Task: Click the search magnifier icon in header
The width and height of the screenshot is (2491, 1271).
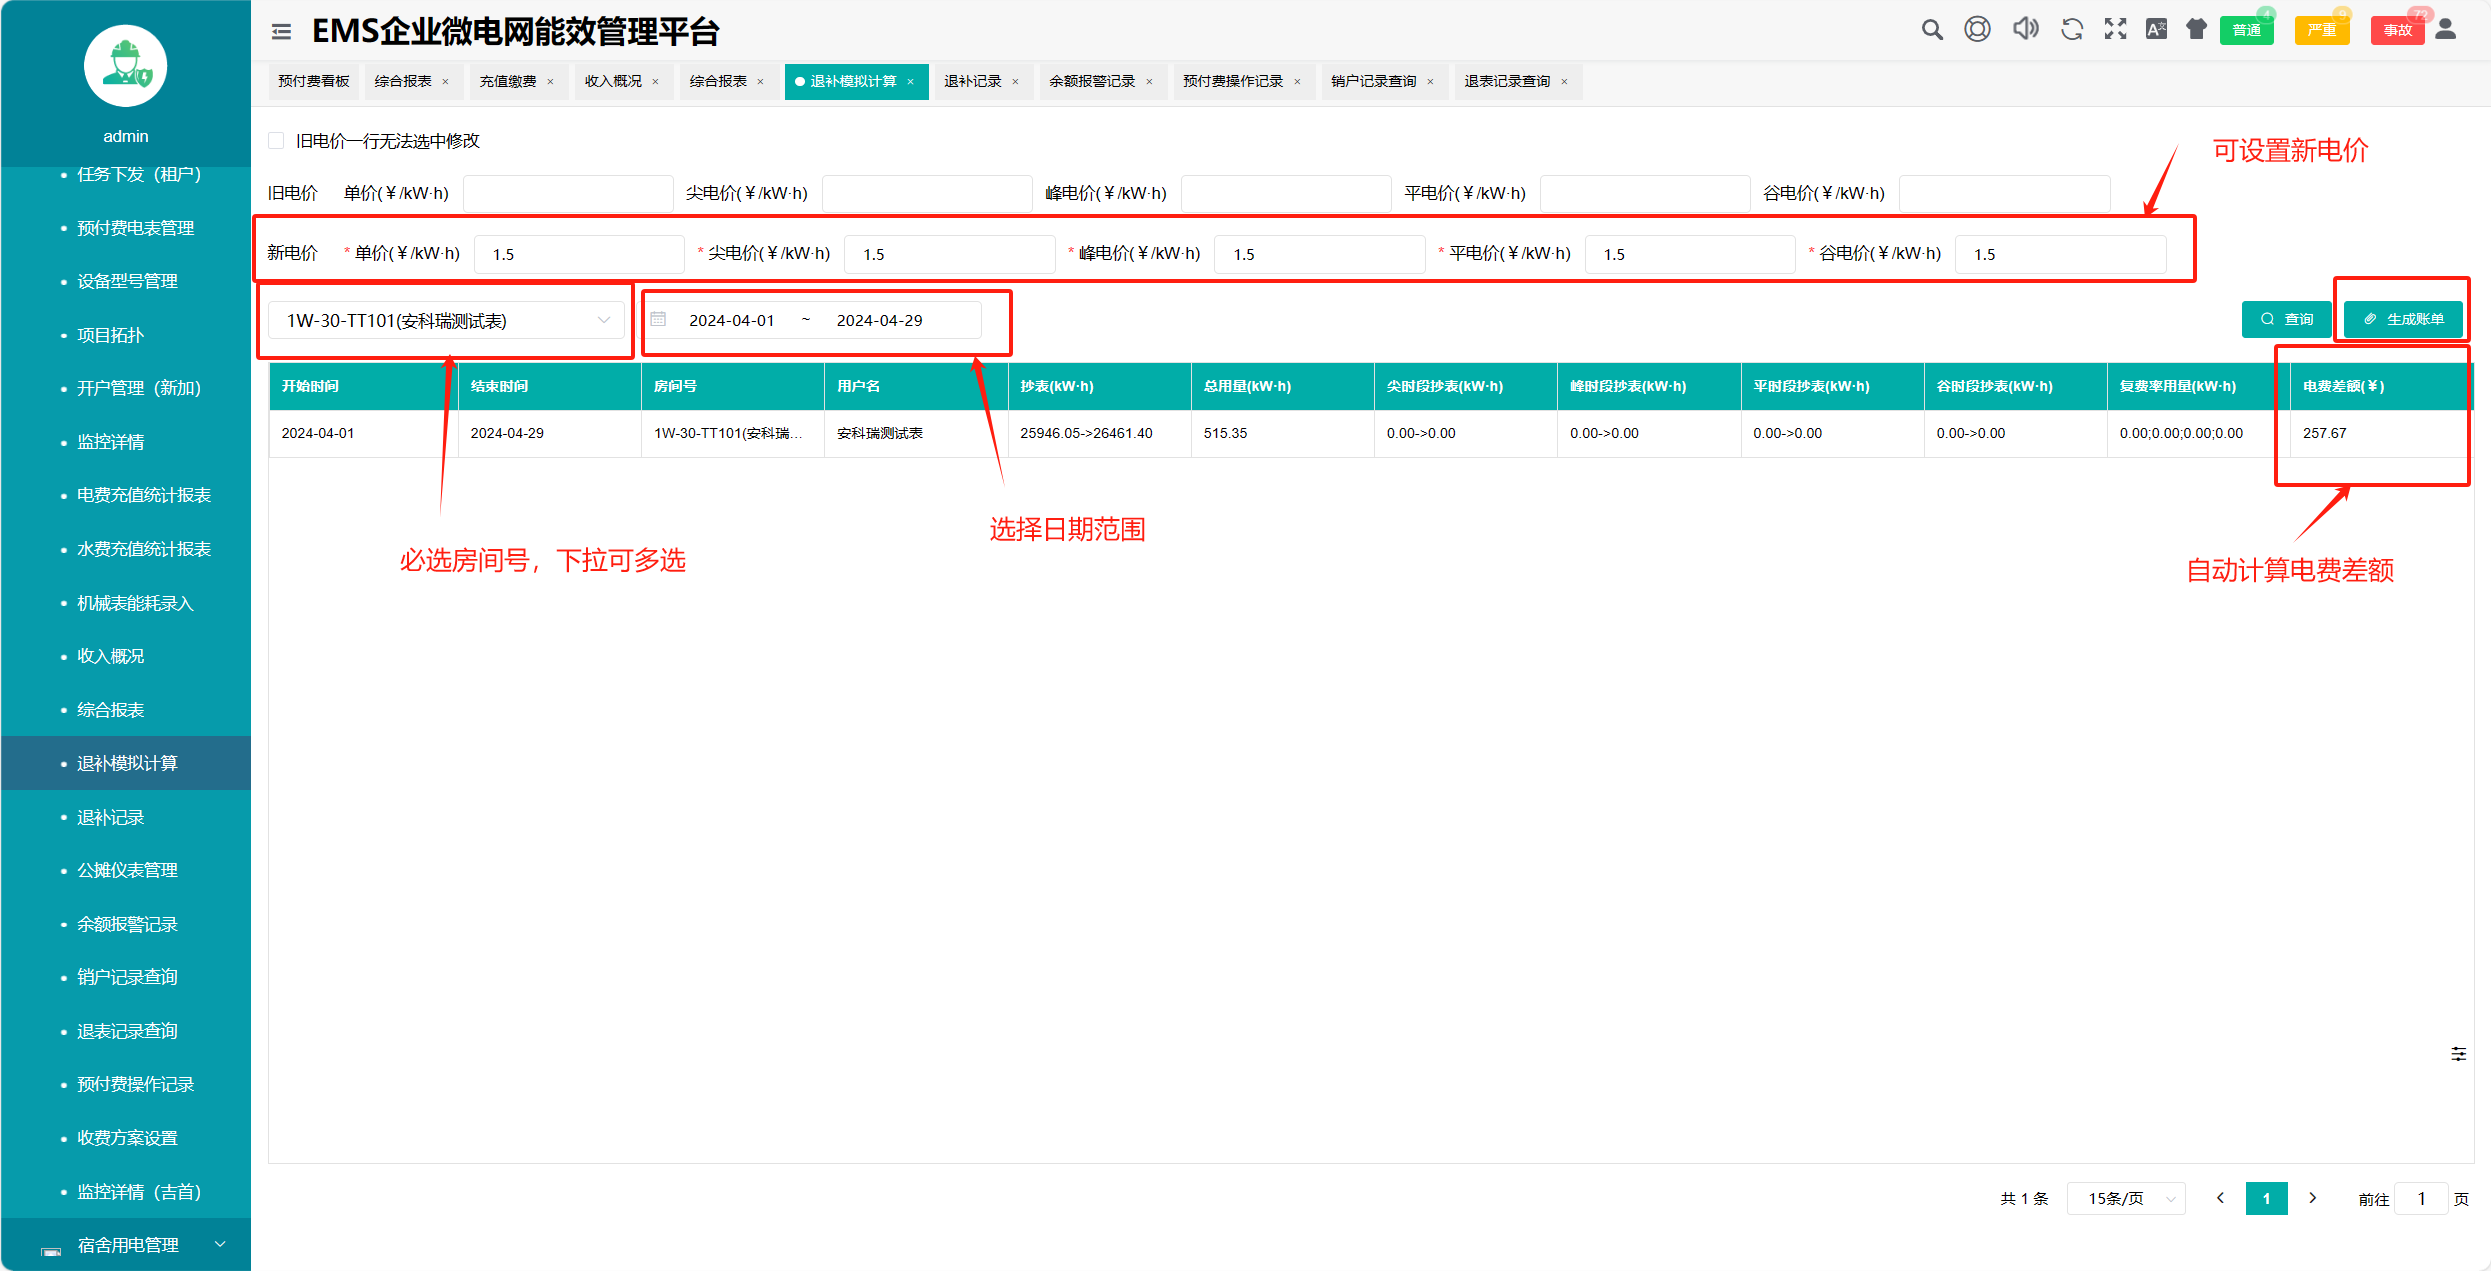Action: (x=1931, y=30)
